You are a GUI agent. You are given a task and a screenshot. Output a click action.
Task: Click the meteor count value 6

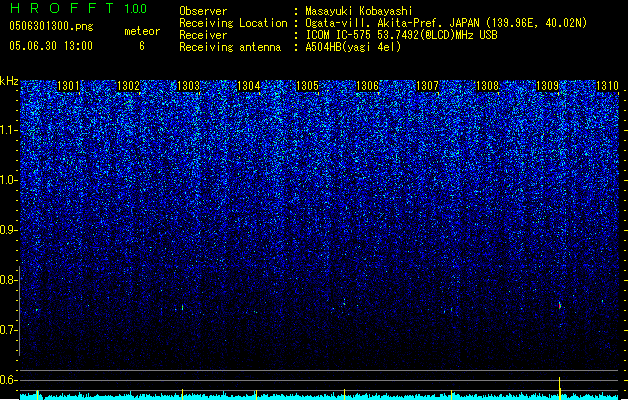pyautogui.click(x=142, y=46)
